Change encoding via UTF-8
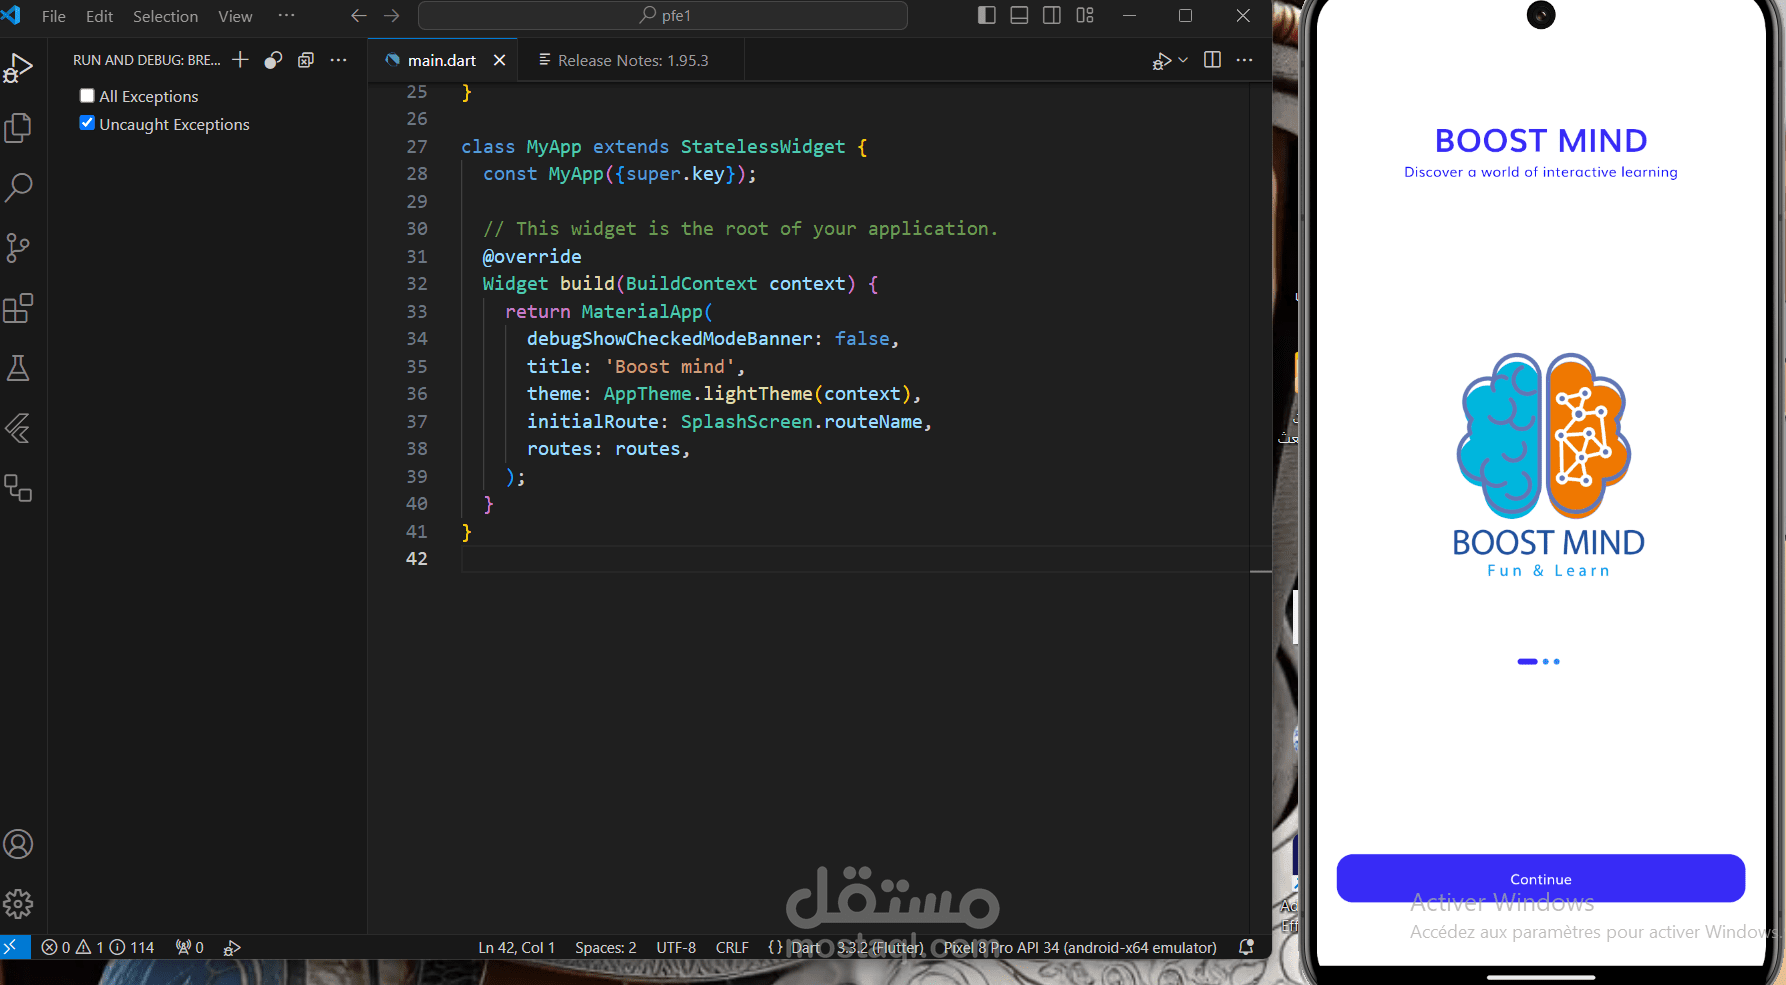Image resolution: width=1786 pixels, height=985 pixels. point(676,947)
